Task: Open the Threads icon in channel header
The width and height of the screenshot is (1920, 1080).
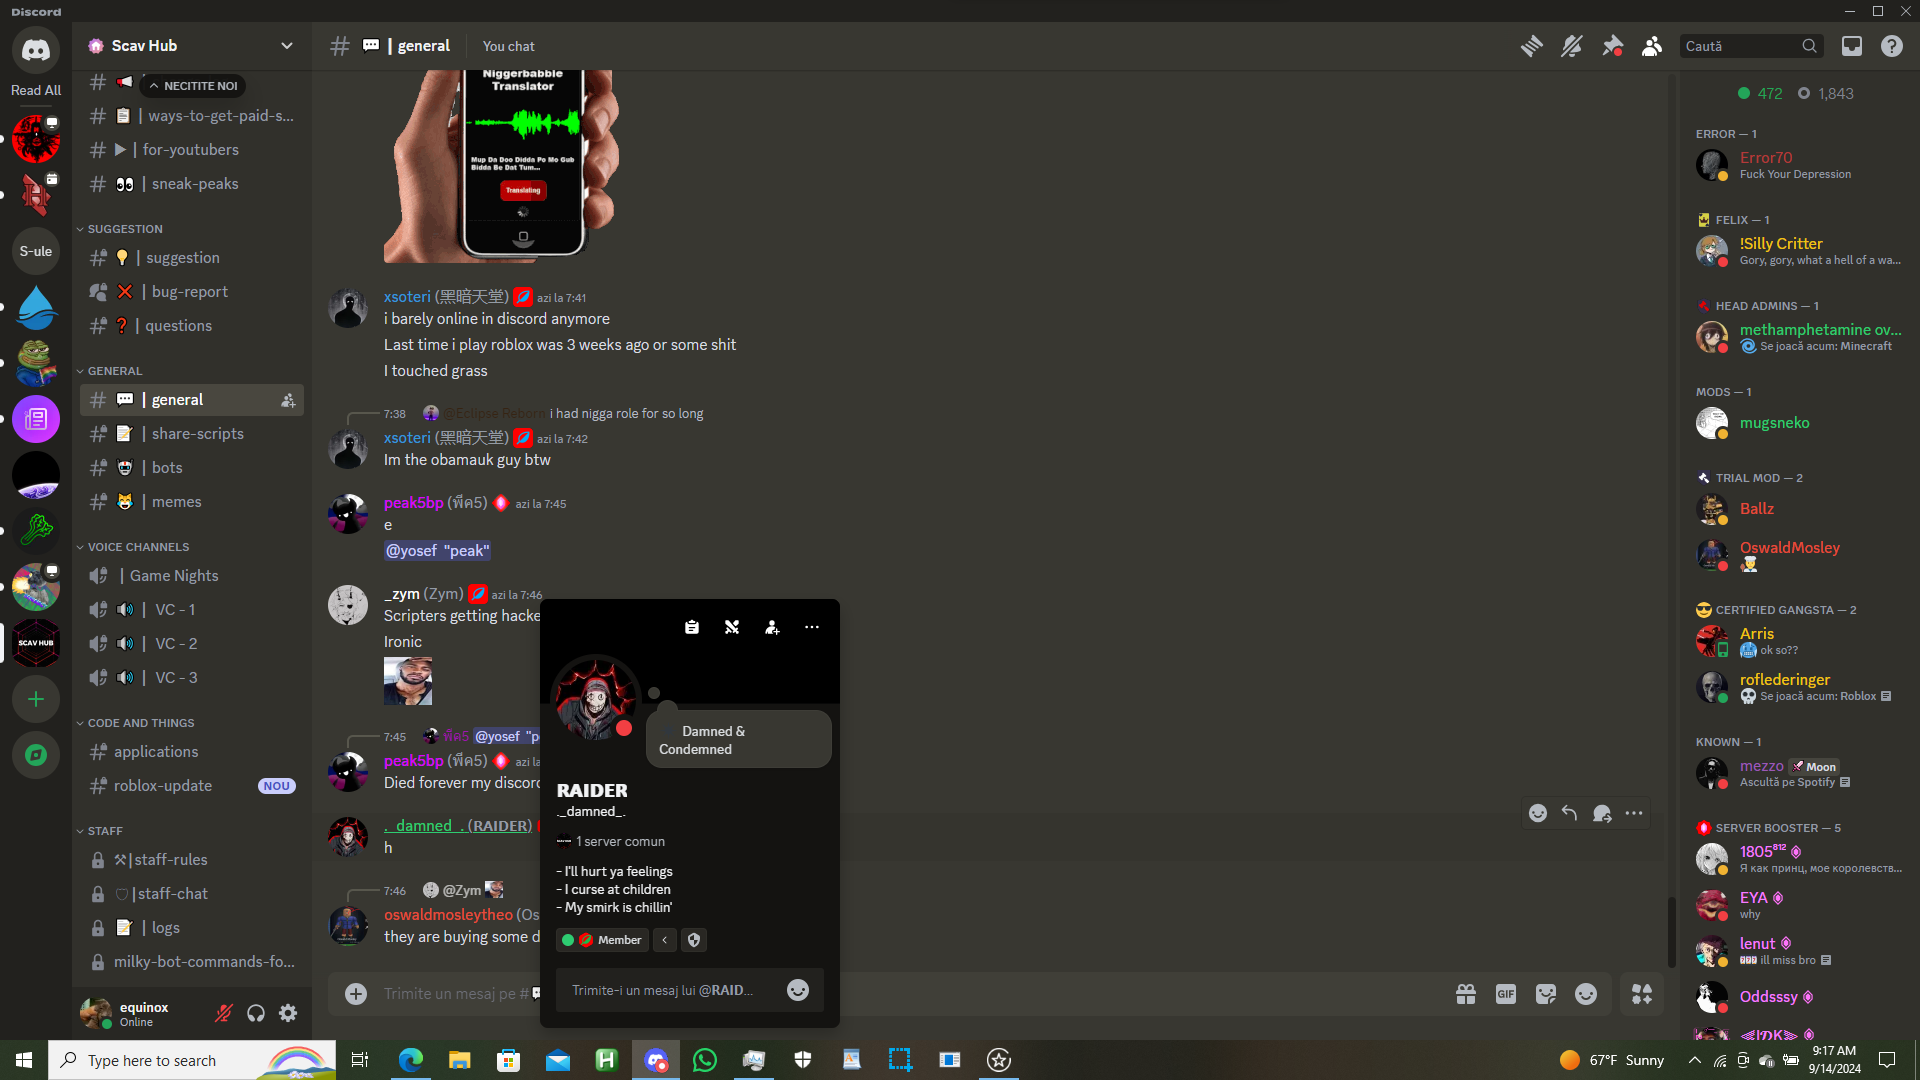Action: (x=1531, y=46)
